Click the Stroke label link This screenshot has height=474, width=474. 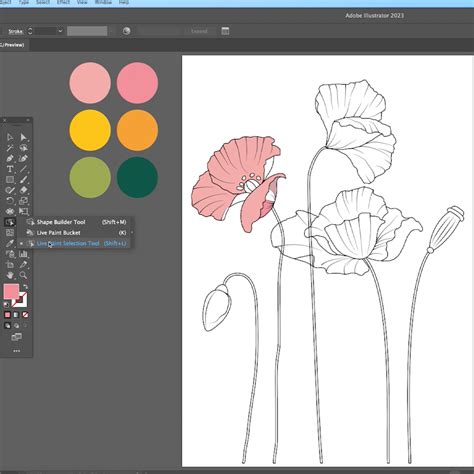pyautogui.click(x=15, y=31)
